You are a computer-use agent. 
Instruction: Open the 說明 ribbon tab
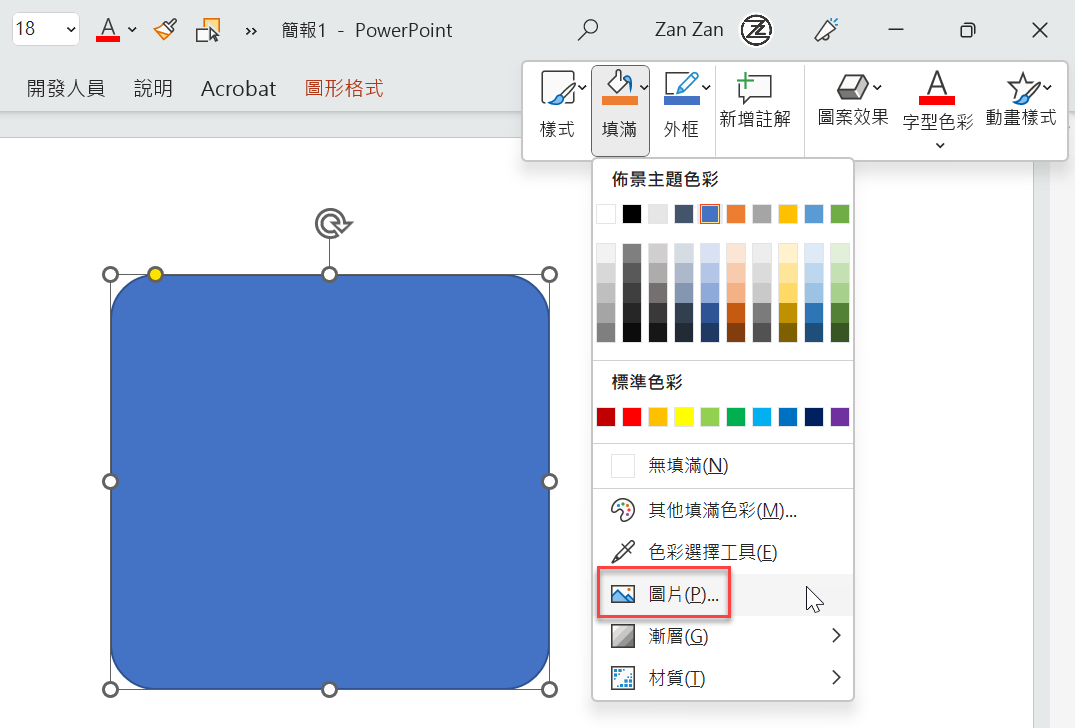point(153,88)
